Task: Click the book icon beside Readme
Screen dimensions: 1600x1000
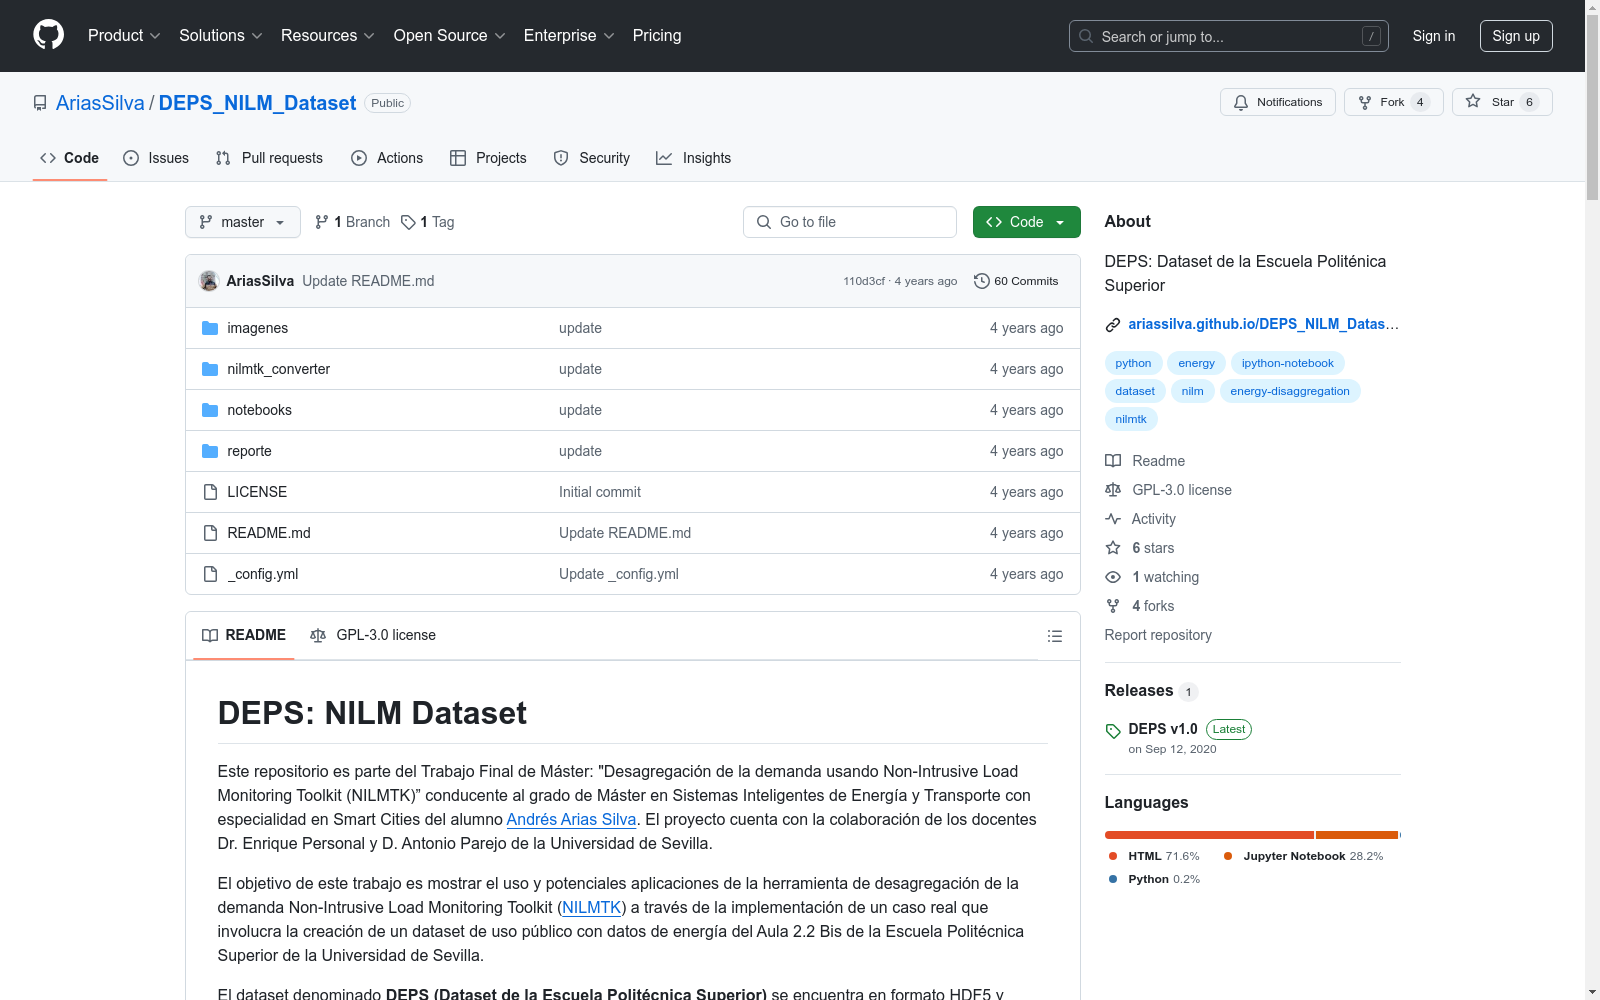Action: pyautogui.click(x=1113, y=461)
